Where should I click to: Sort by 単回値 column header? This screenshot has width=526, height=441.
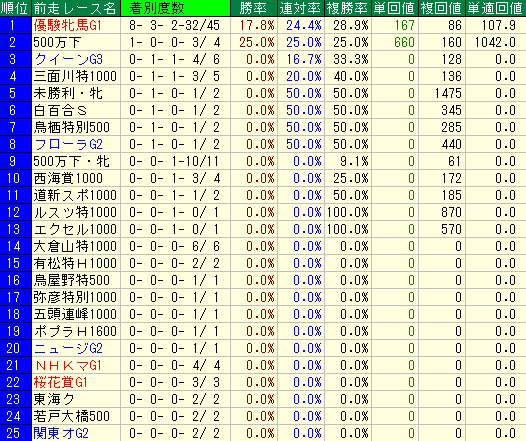[394, 8]
